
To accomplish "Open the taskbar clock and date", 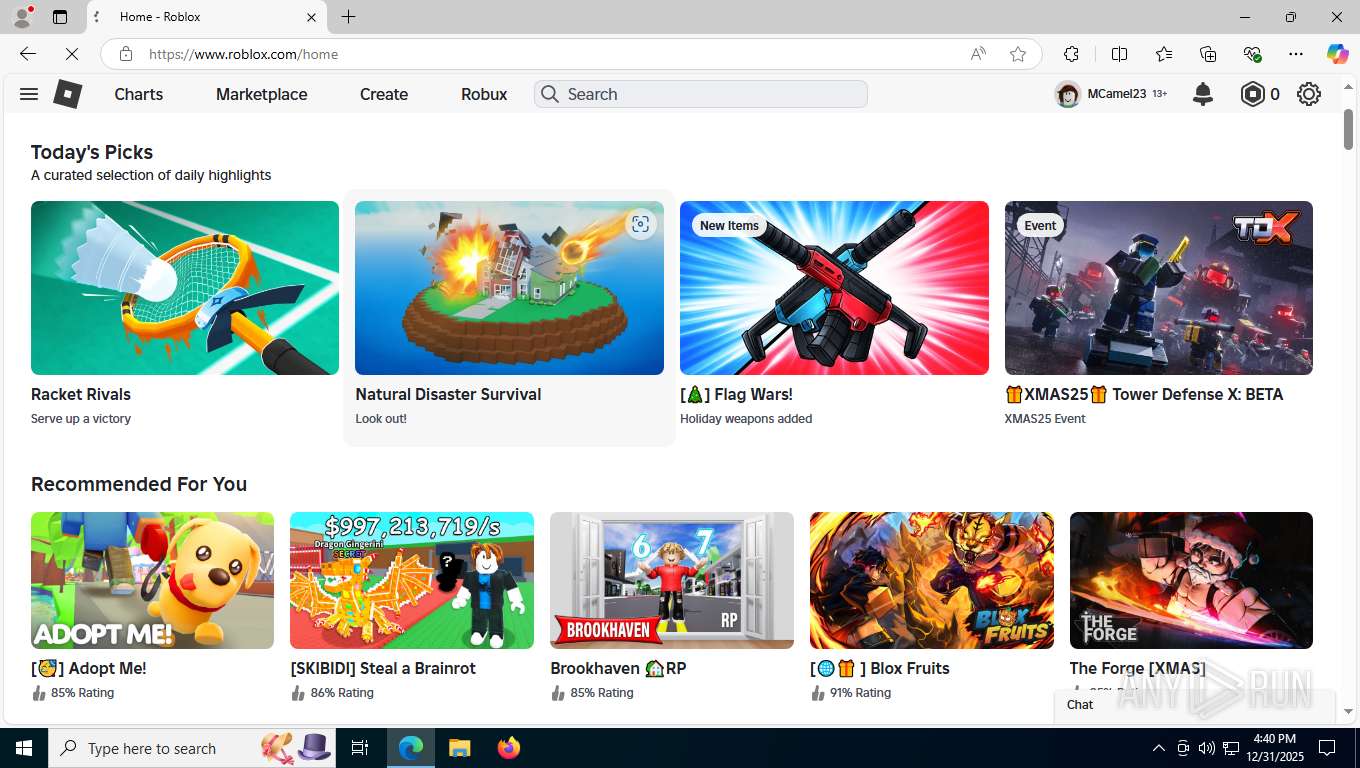I will click(x=1274, y=748).
